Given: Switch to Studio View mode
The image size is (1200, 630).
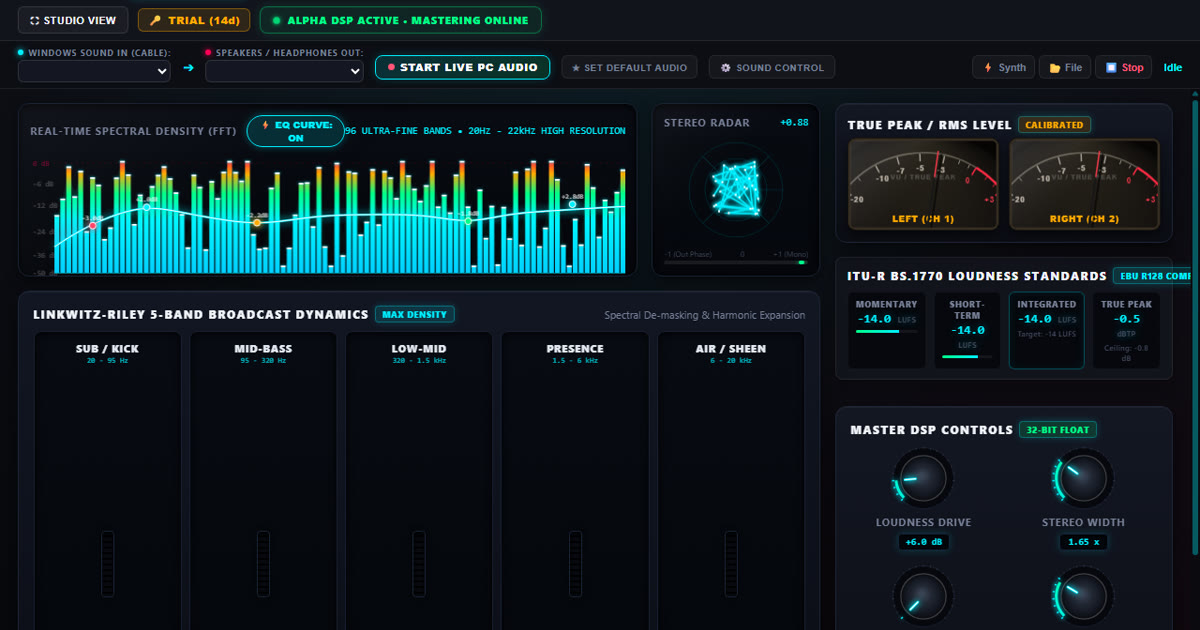Looking at the screenshot, I should click(73, 20).
